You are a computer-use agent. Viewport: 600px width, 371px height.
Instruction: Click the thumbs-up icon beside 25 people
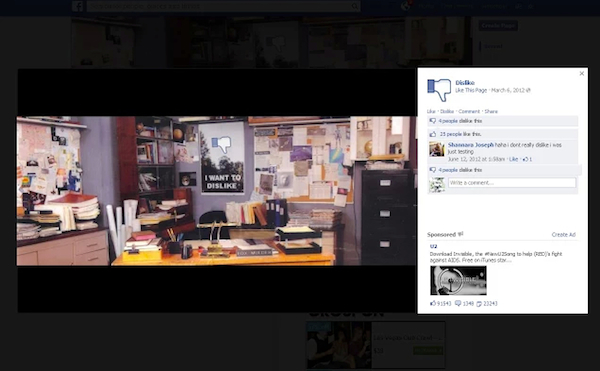pos(433,134)
